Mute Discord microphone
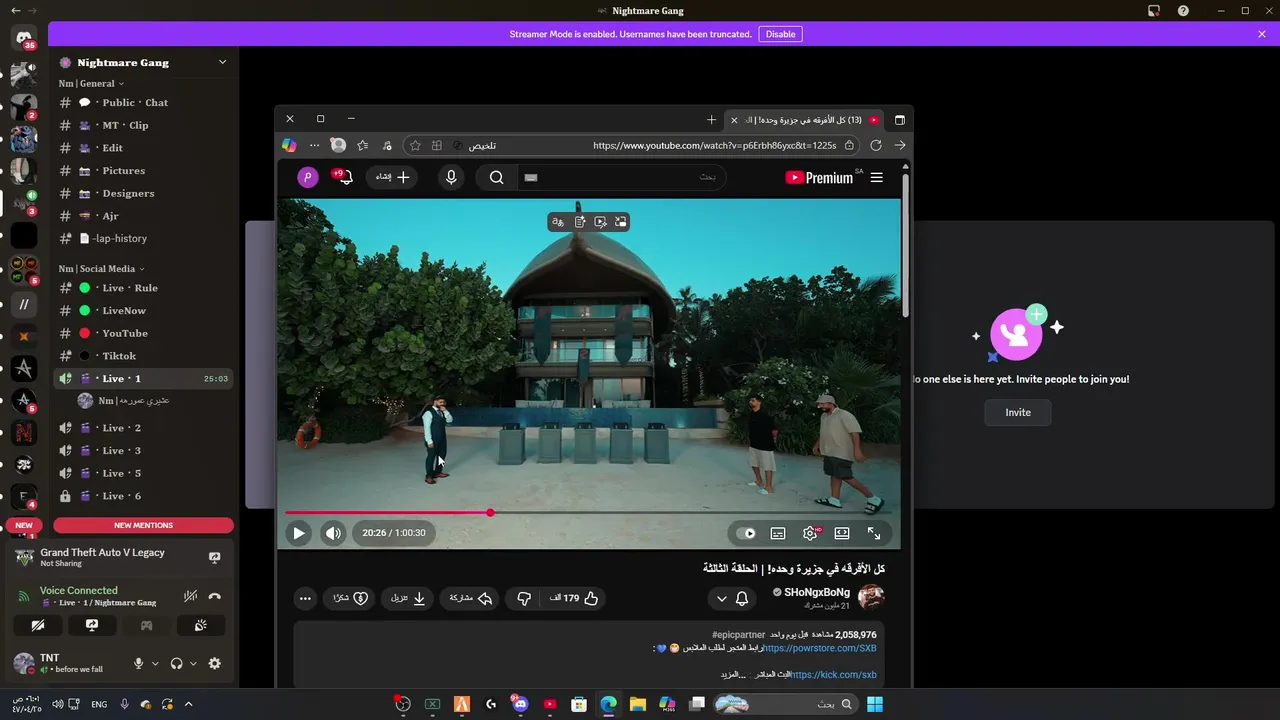 coord(139,663)
